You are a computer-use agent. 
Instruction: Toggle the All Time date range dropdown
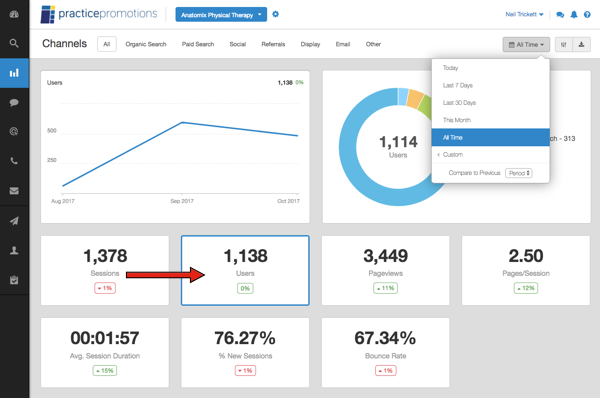click(526, 44)
